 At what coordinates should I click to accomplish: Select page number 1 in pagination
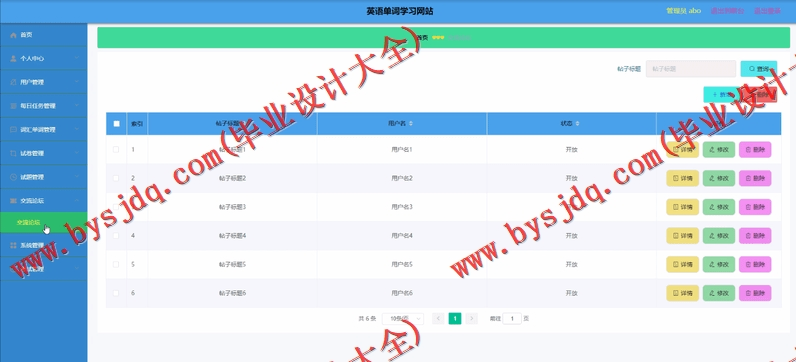455,319
